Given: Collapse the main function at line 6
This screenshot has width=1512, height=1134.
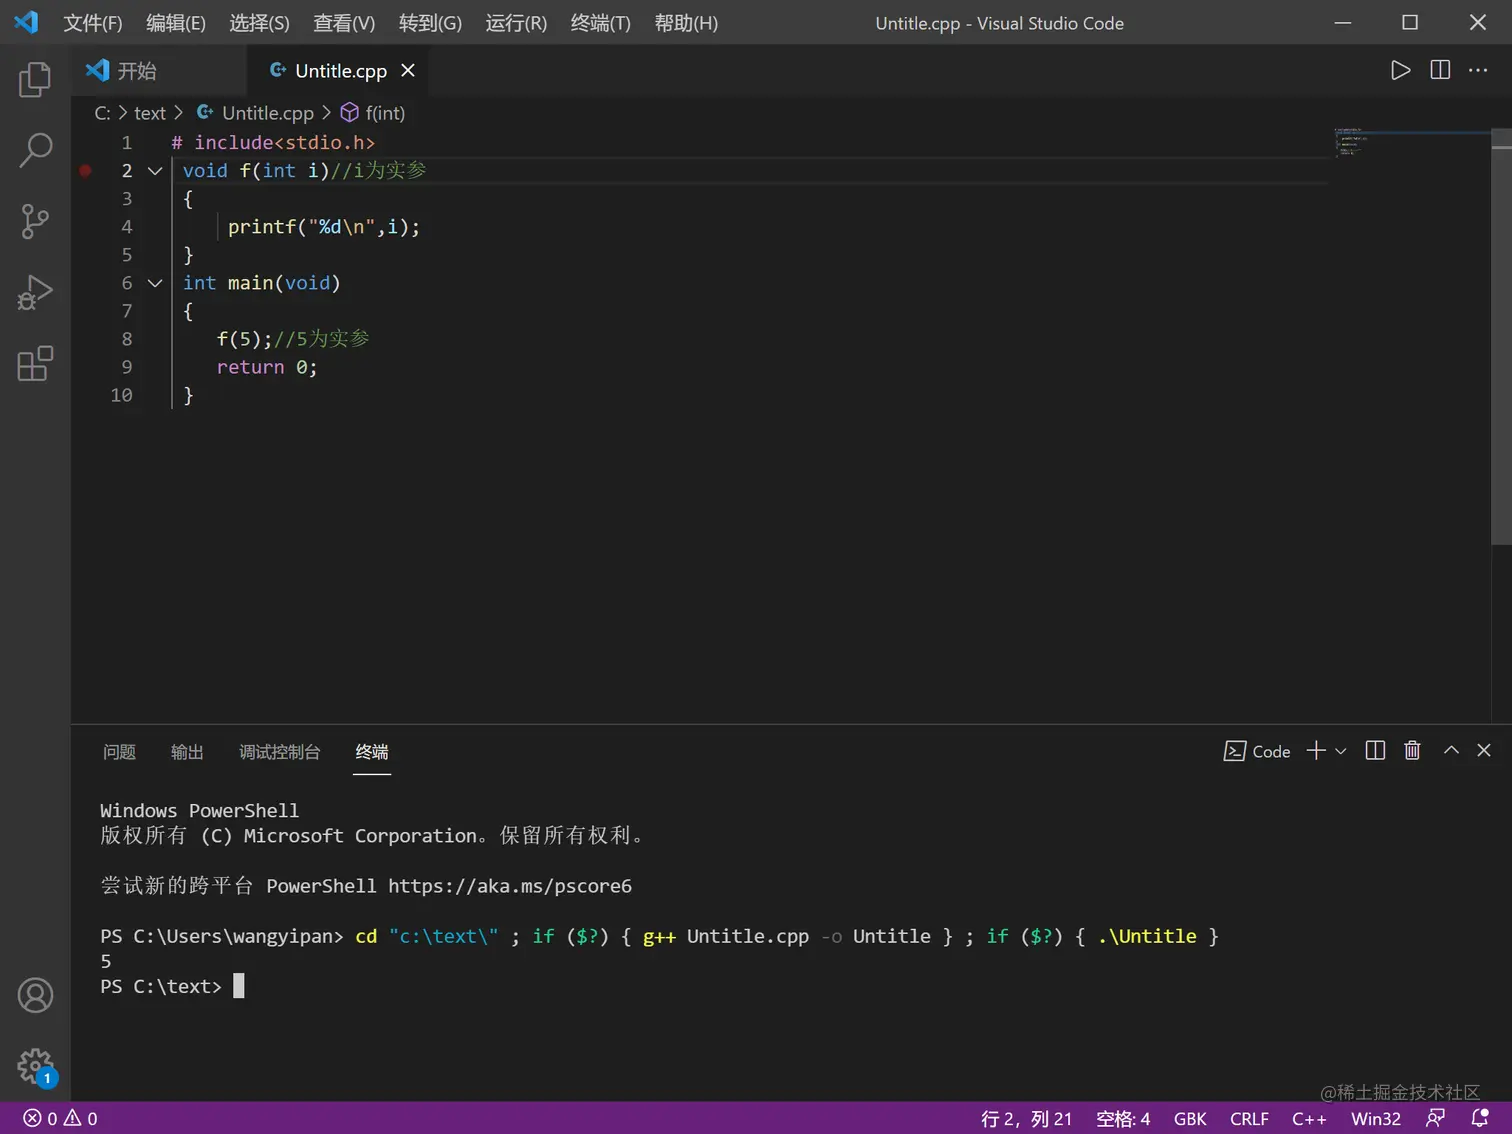Looking at the screenshot, I should click(155, 283).
